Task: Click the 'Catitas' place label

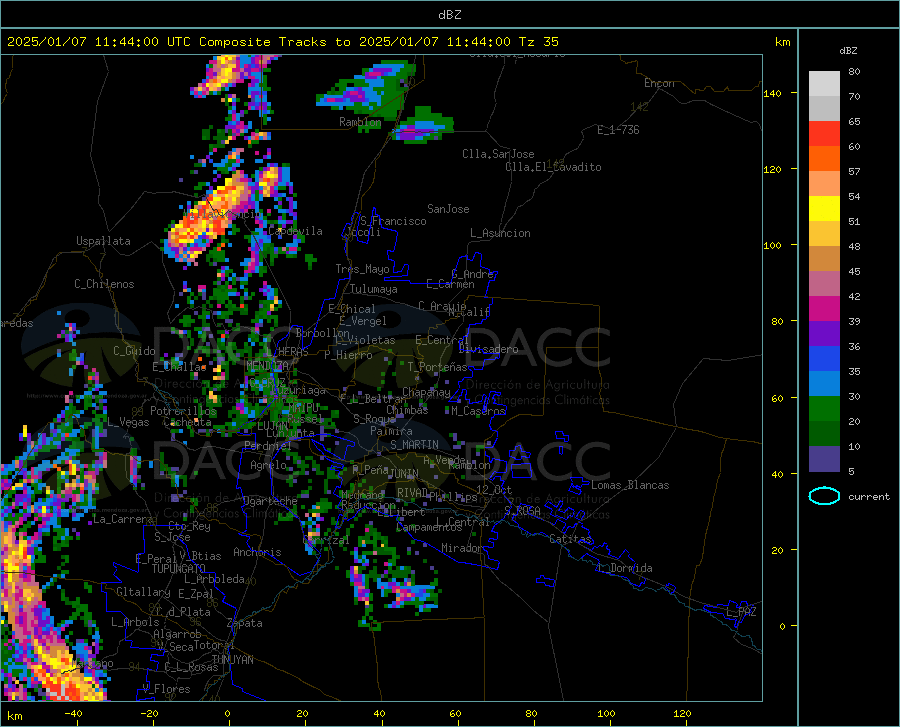Action: tap(570, 539)
